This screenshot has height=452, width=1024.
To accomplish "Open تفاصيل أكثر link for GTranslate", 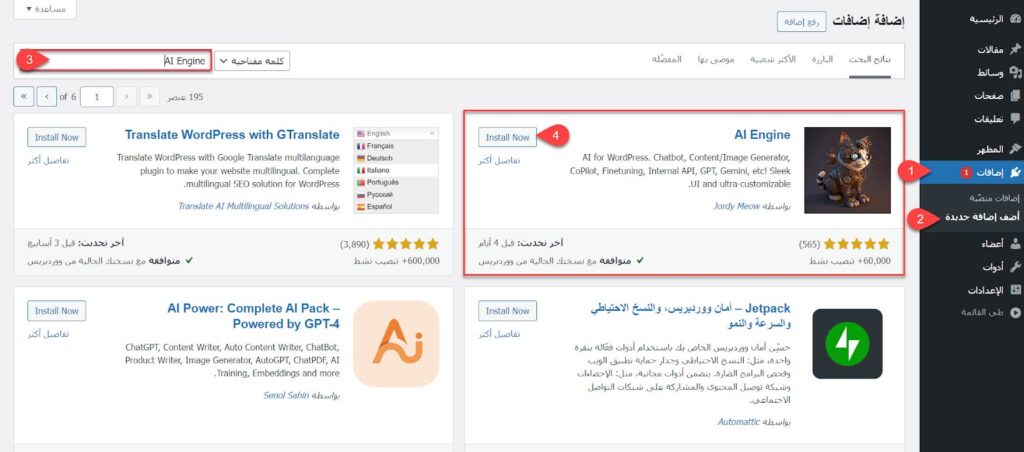I will click(x=48, y=160).
